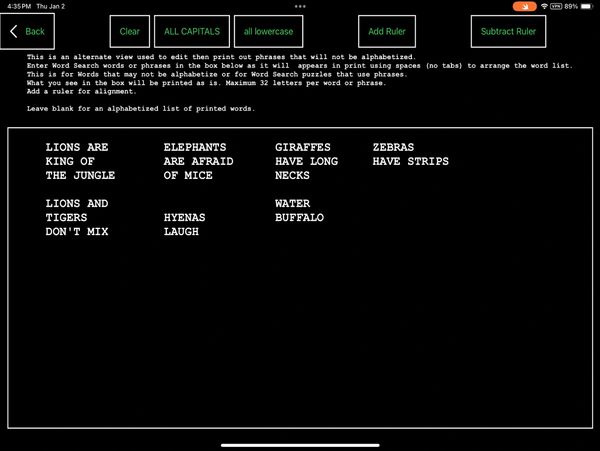The image size is (600, 451).
Task: Place cursor on the word HYENAS
Action: [x=184, y=217]
